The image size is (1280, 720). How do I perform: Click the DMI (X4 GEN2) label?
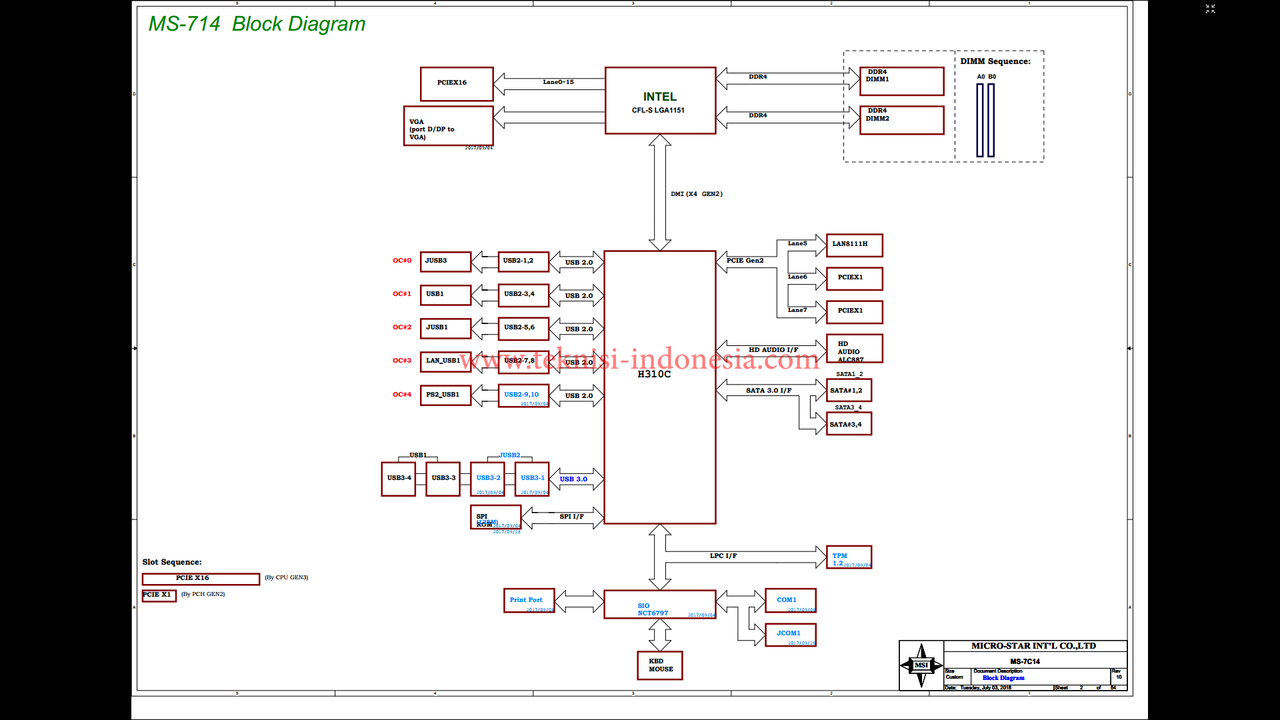click(696, 193)
